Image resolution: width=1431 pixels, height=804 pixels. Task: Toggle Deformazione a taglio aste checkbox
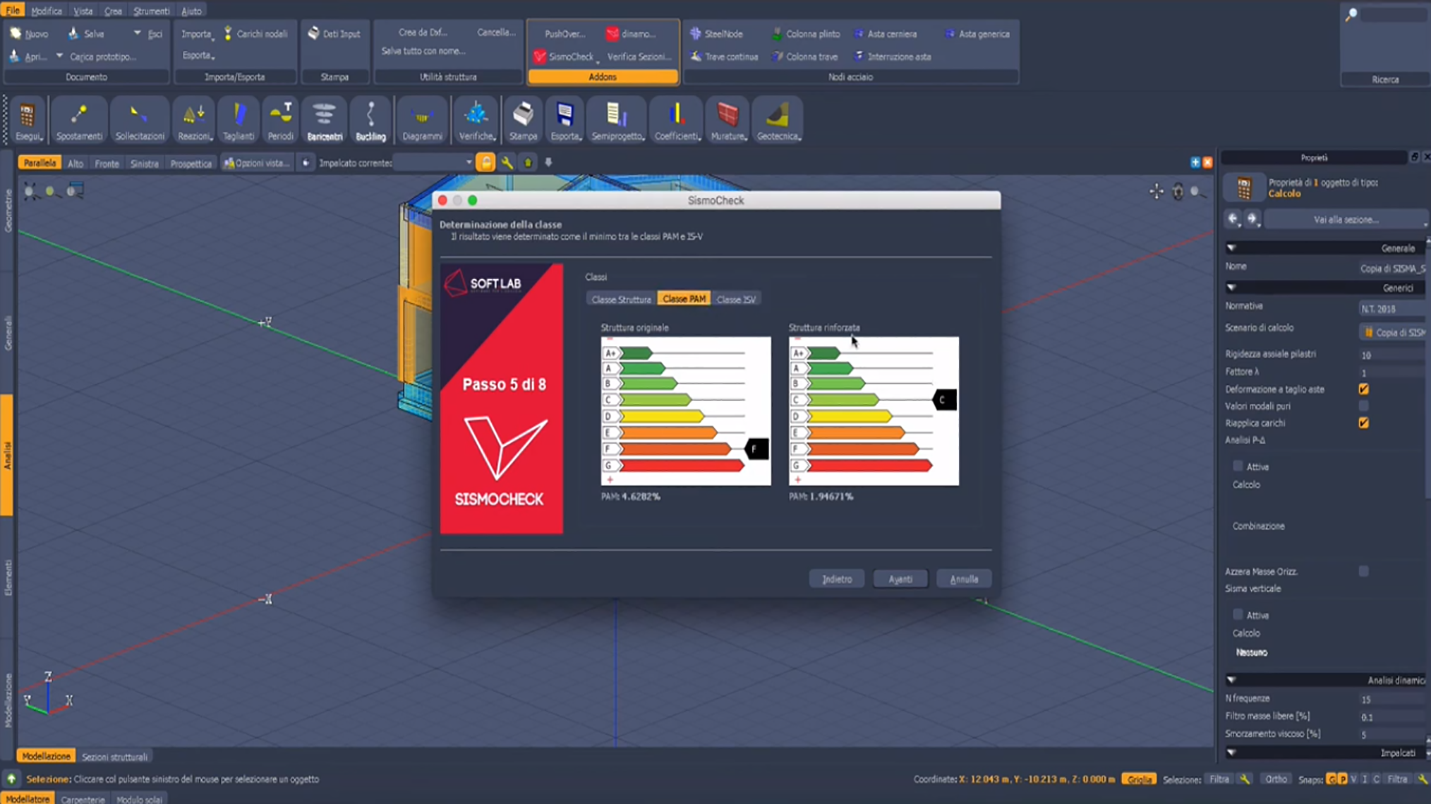[x=1363, y=389]
